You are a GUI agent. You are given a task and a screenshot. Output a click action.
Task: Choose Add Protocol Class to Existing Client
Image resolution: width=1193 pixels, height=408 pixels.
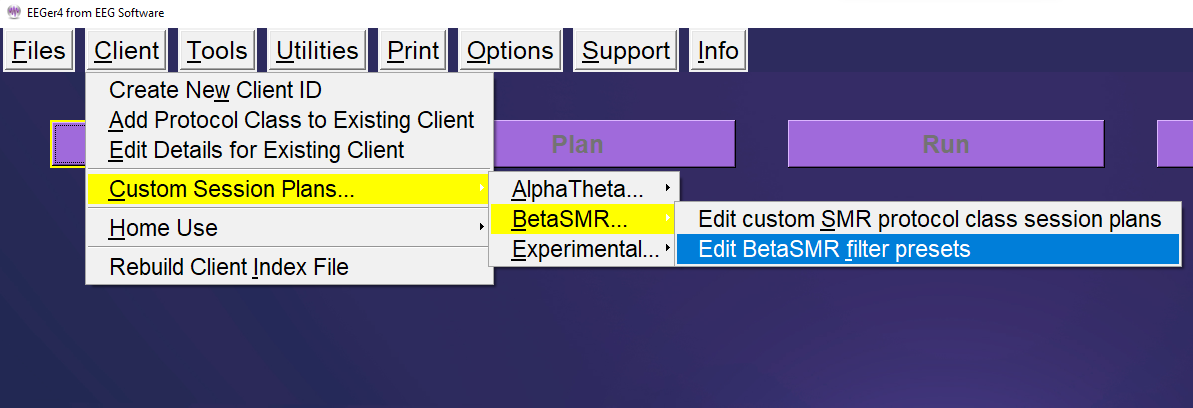click(291, 120)
